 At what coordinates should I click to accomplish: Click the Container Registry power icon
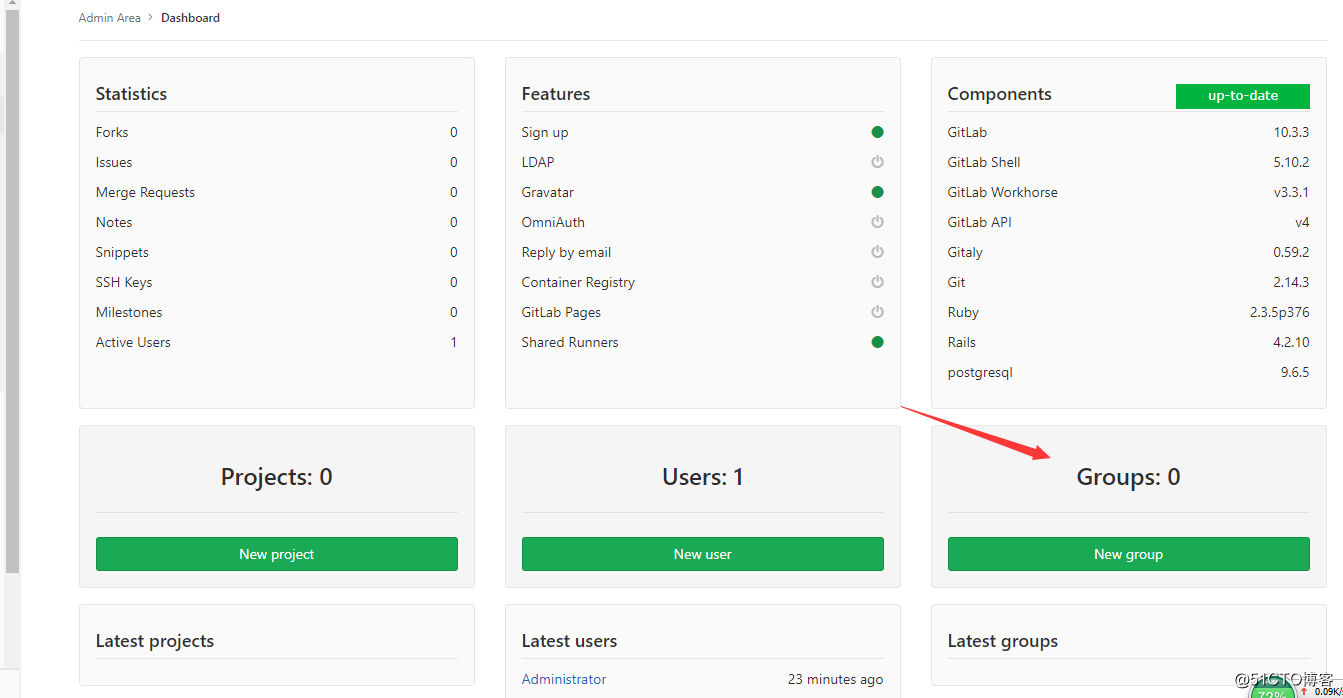877,282
